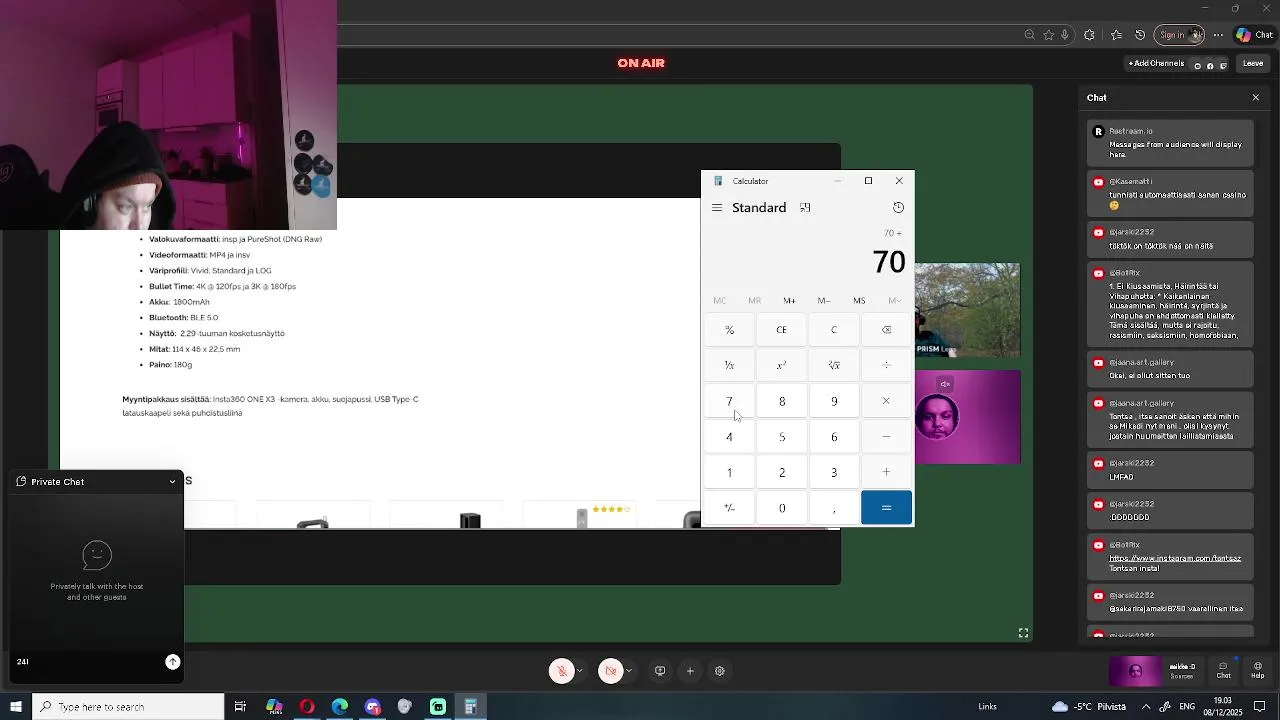The height and width of the screenshot is (720, 1280).
Task: Toggle Calculator keep-on-top mode icon
Action: (805, 208)
